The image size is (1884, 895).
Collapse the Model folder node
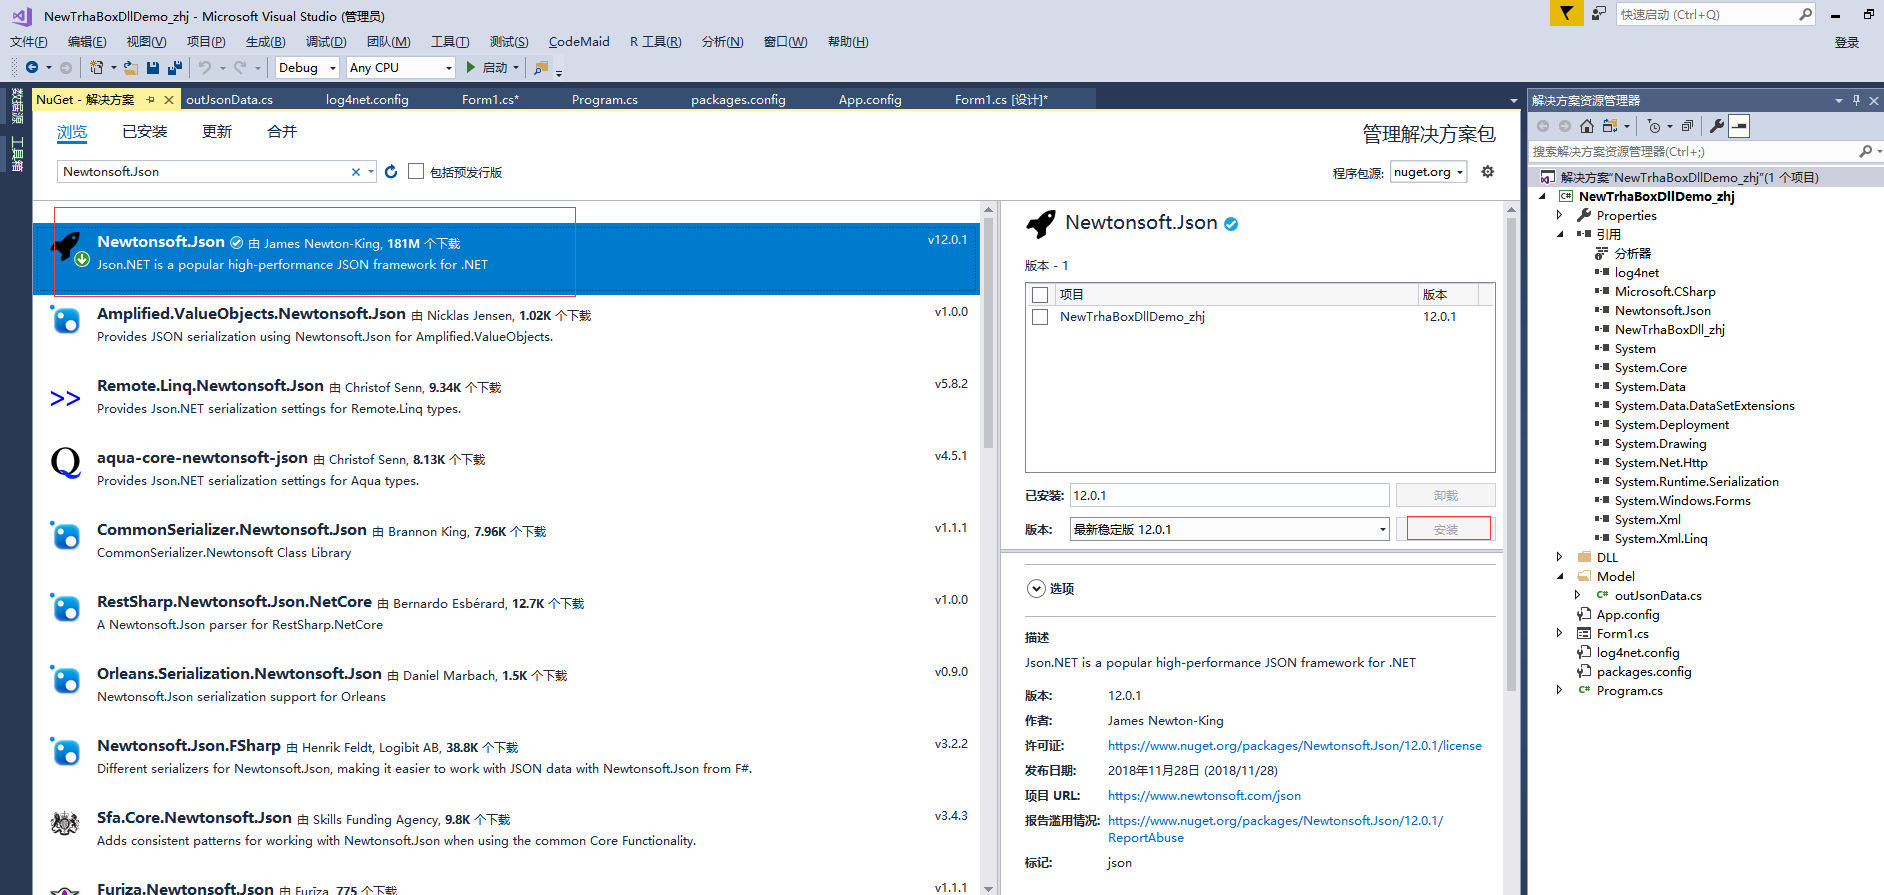[x=1559, y=577]
